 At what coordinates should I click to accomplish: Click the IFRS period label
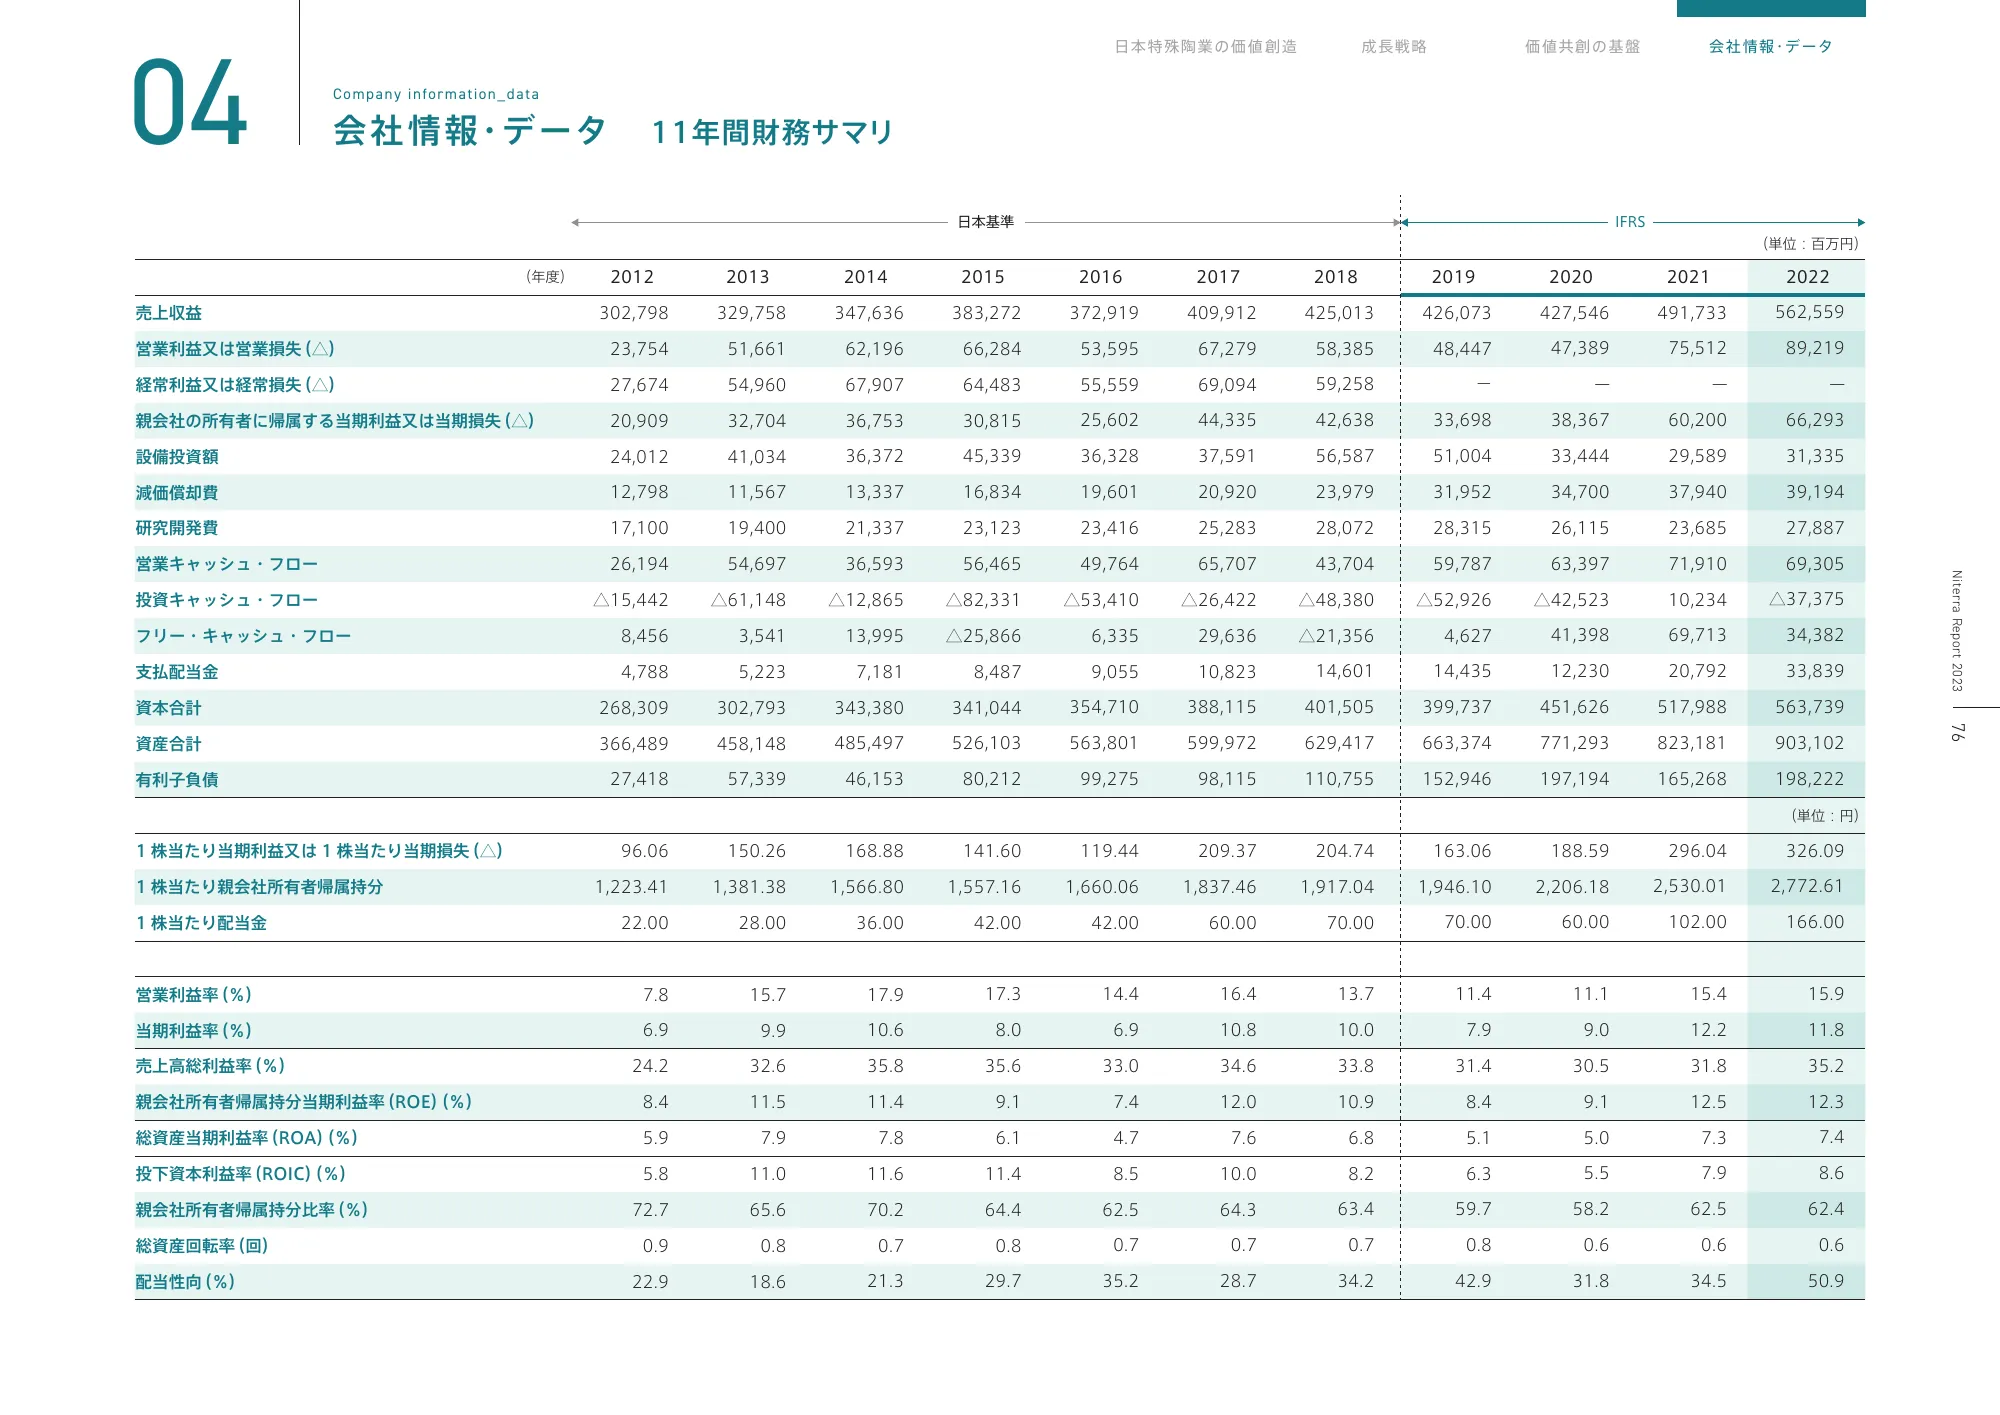click(x=1630, y=223)
